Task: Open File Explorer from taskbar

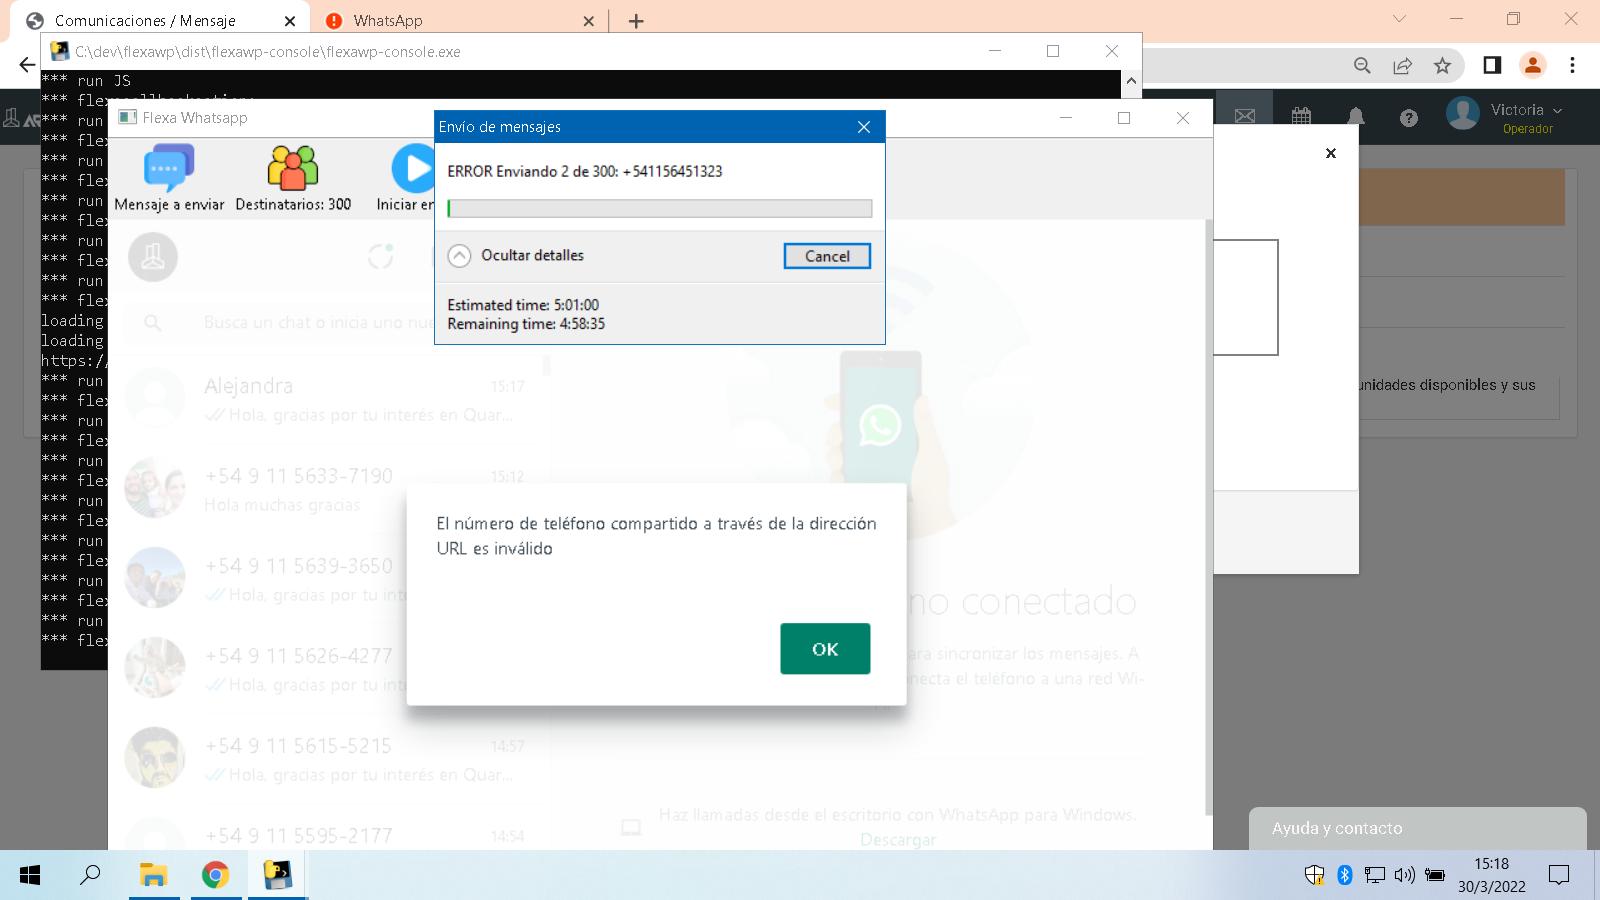Action: click(x=153, y=875)
